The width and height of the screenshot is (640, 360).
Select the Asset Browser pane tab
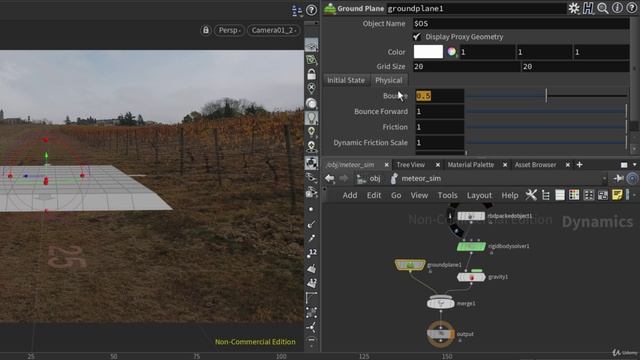[535, 164]
